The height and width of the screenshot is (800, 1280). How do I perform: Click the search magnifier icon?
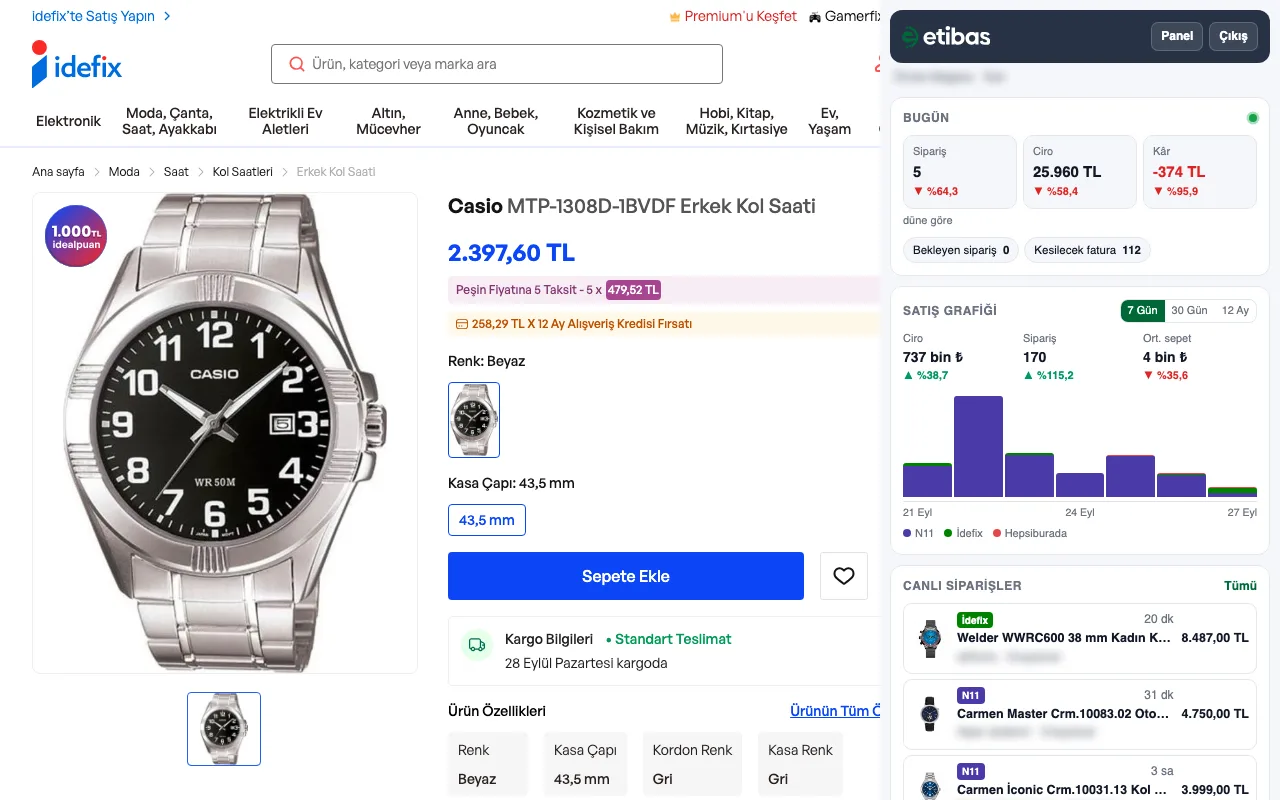[296, 64]
